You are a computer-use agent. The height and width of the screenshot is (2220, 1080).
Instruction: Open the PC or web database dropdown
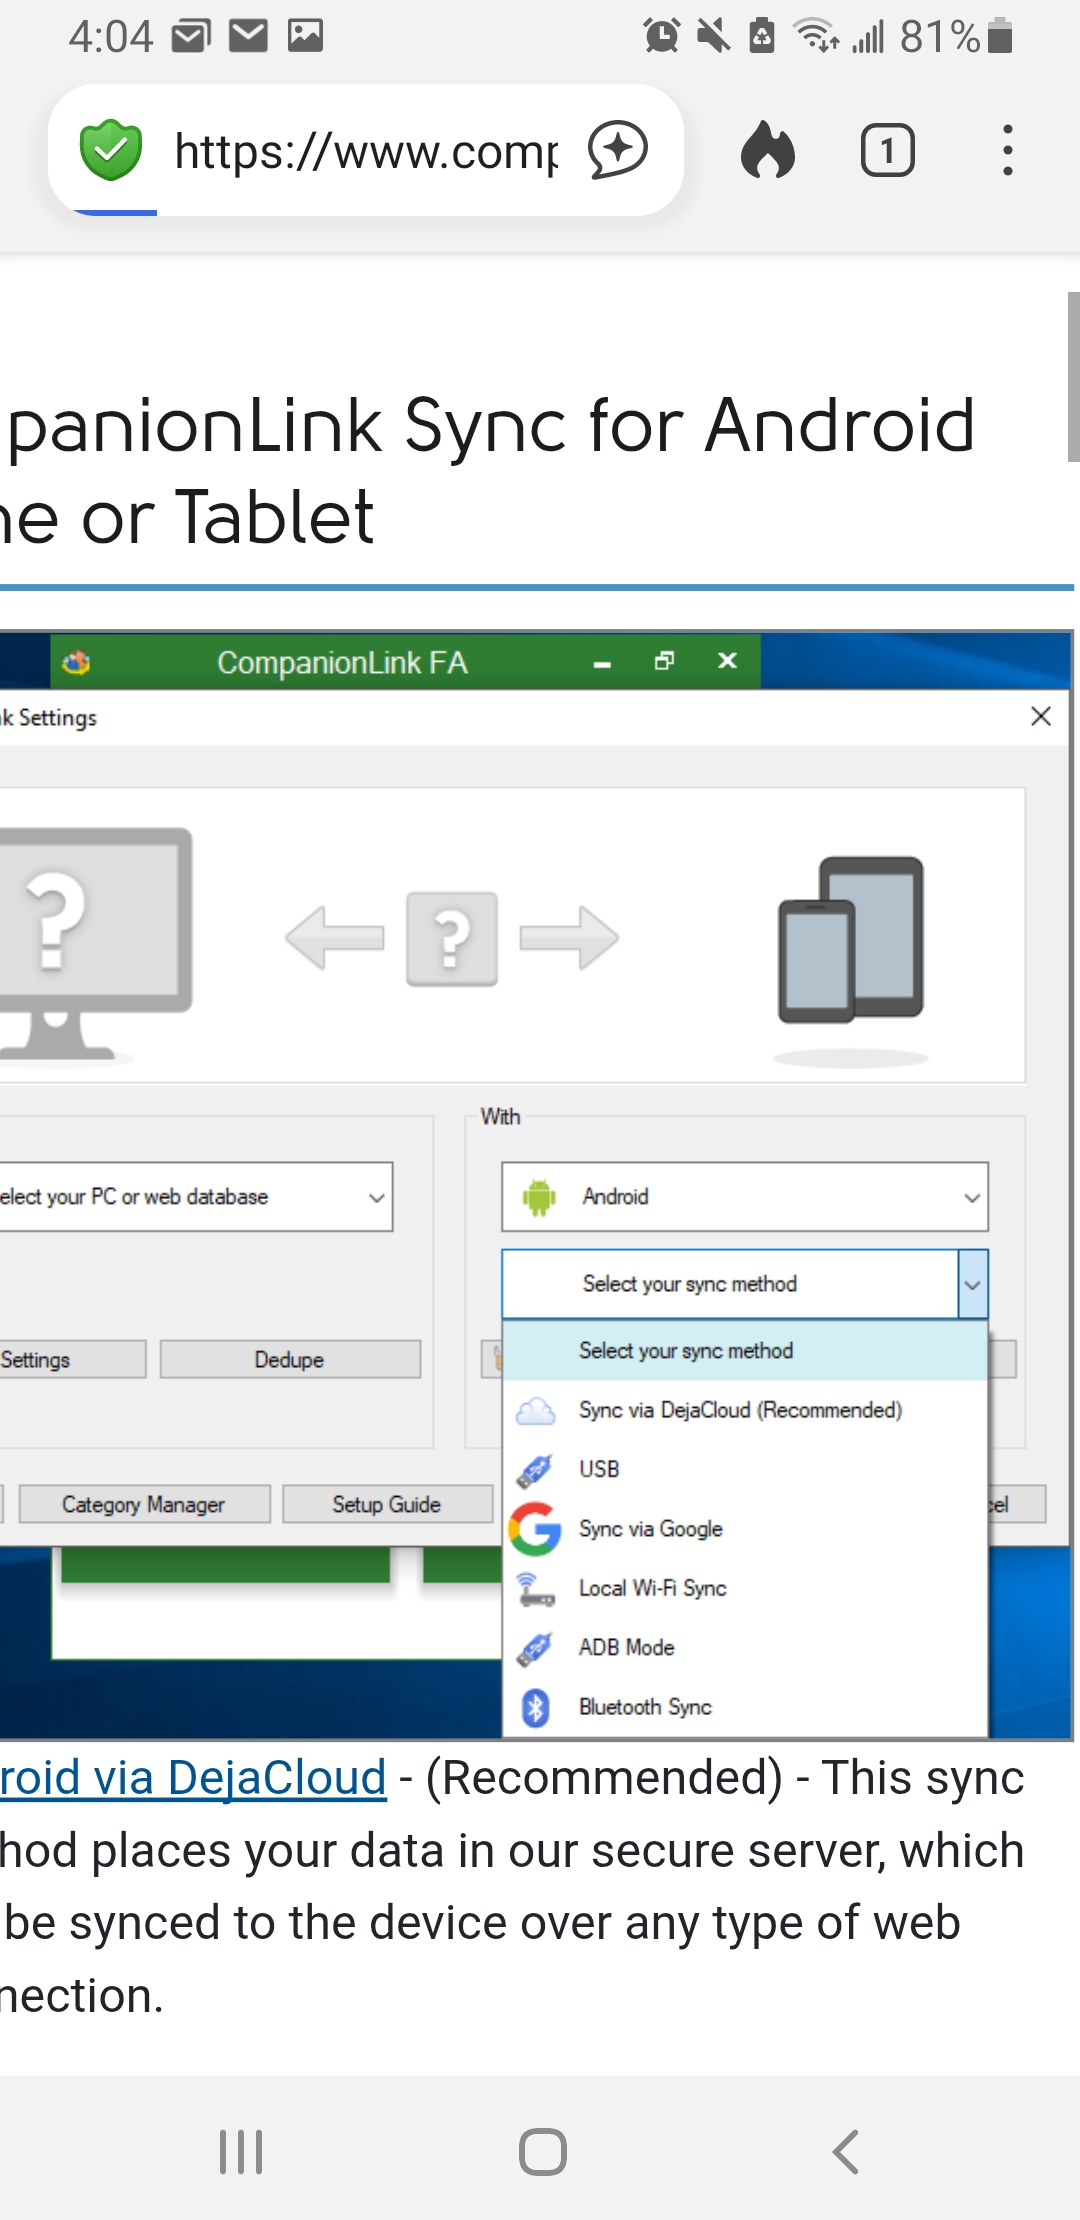coord(196,1197)
